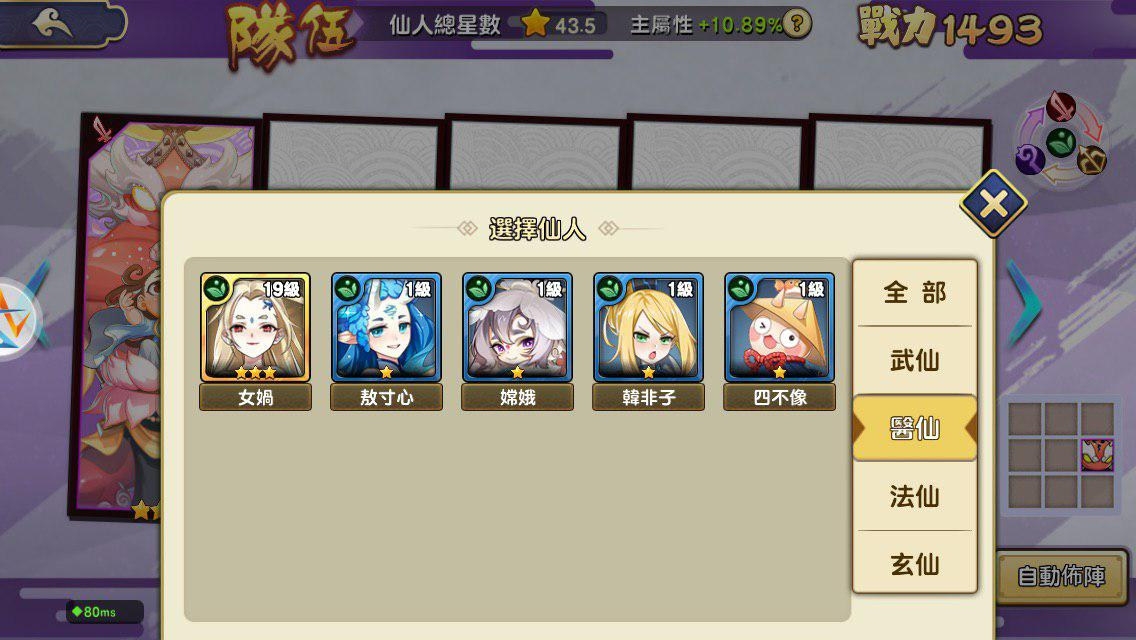Switch to the 全部 filter tab
1136x640 pixels.
click(915, 293)
